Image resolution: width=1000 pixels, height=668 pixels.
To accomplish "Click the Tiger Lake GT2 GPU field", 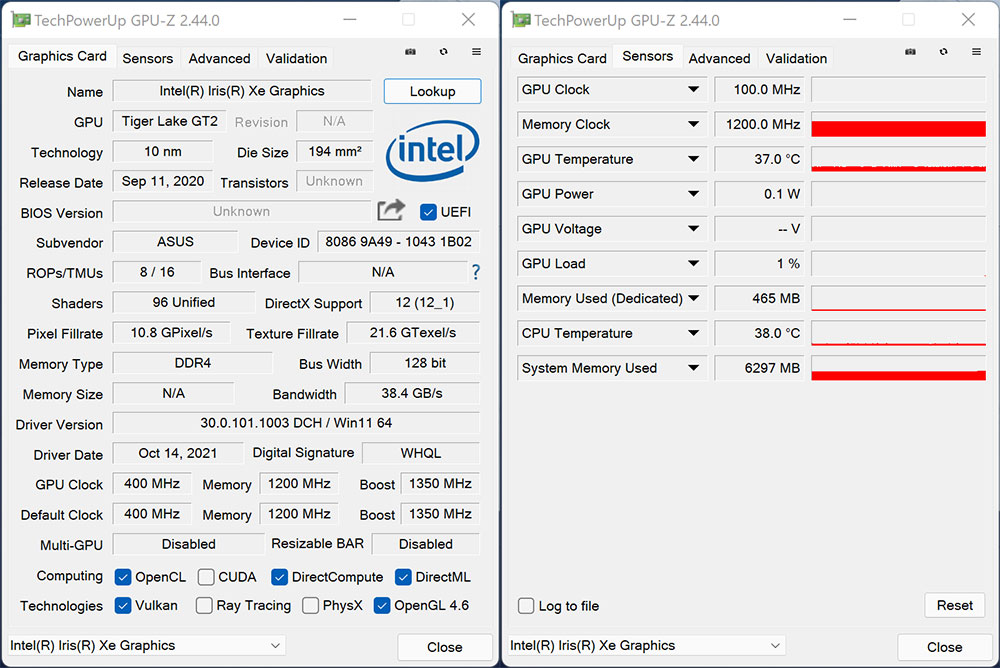I will pos(170,121).
